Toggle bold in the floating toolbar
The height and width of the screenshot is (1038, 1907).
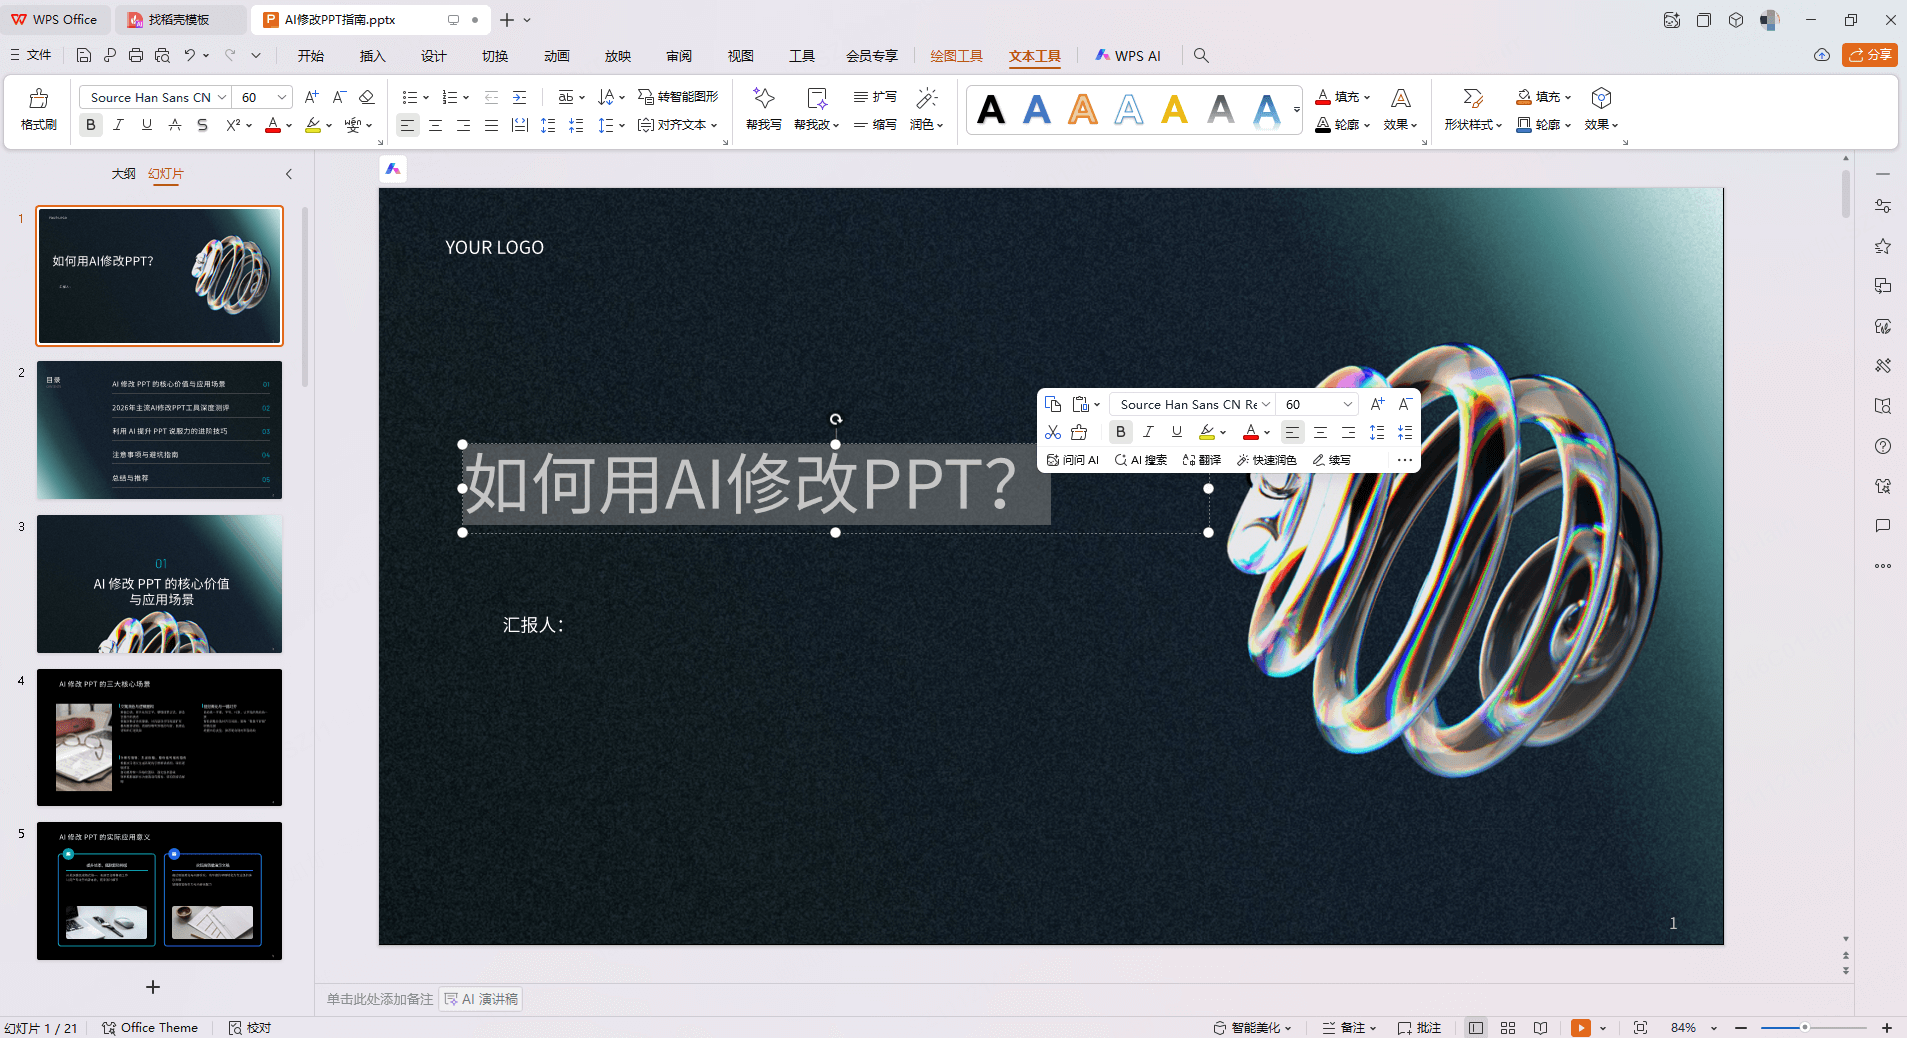coord(1119,432)
